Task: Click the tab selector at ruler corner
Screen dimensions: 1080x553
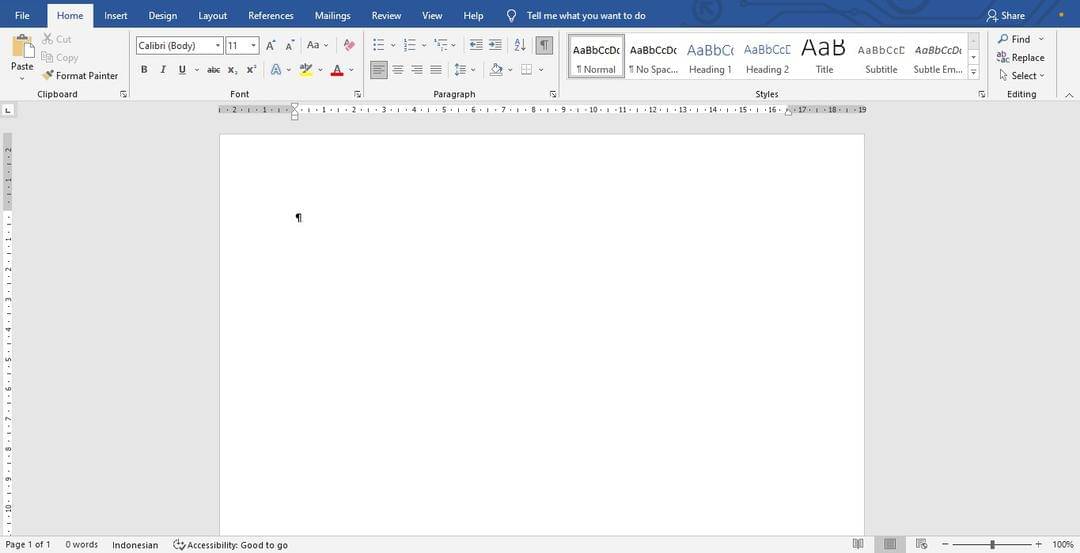Action: (x=8, y=109)
